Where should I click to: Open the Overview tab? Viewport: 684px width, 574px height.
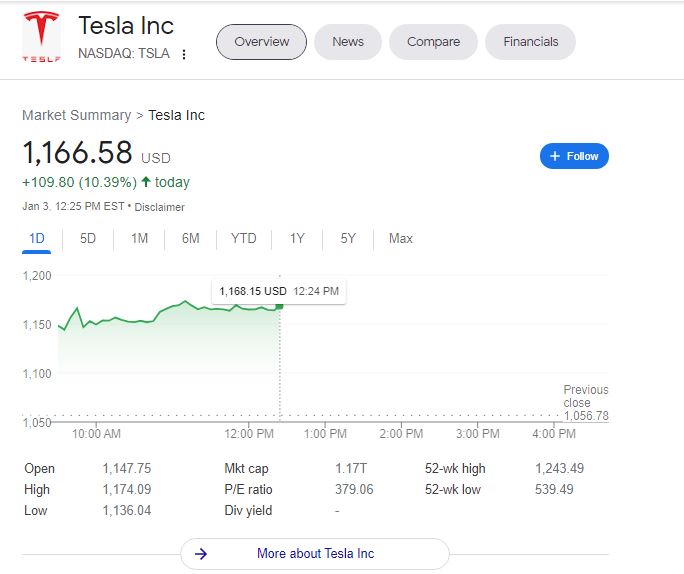pyautogui.click(x=261, y=42)
